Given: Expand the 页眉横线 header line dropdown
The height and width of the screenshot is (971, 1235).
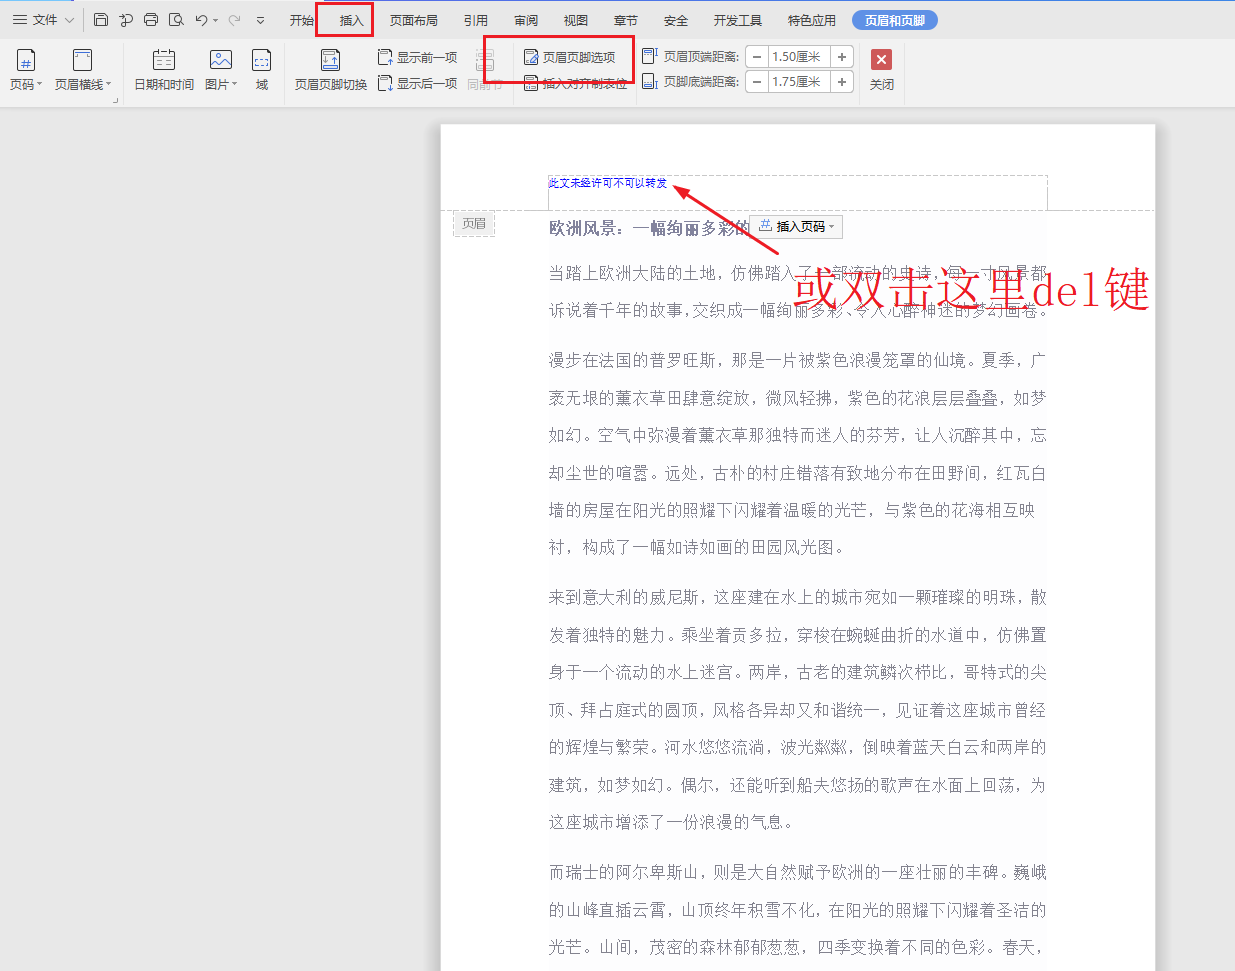Looking at the screenshot, I should pyautogui.click(x=83, y=70).
